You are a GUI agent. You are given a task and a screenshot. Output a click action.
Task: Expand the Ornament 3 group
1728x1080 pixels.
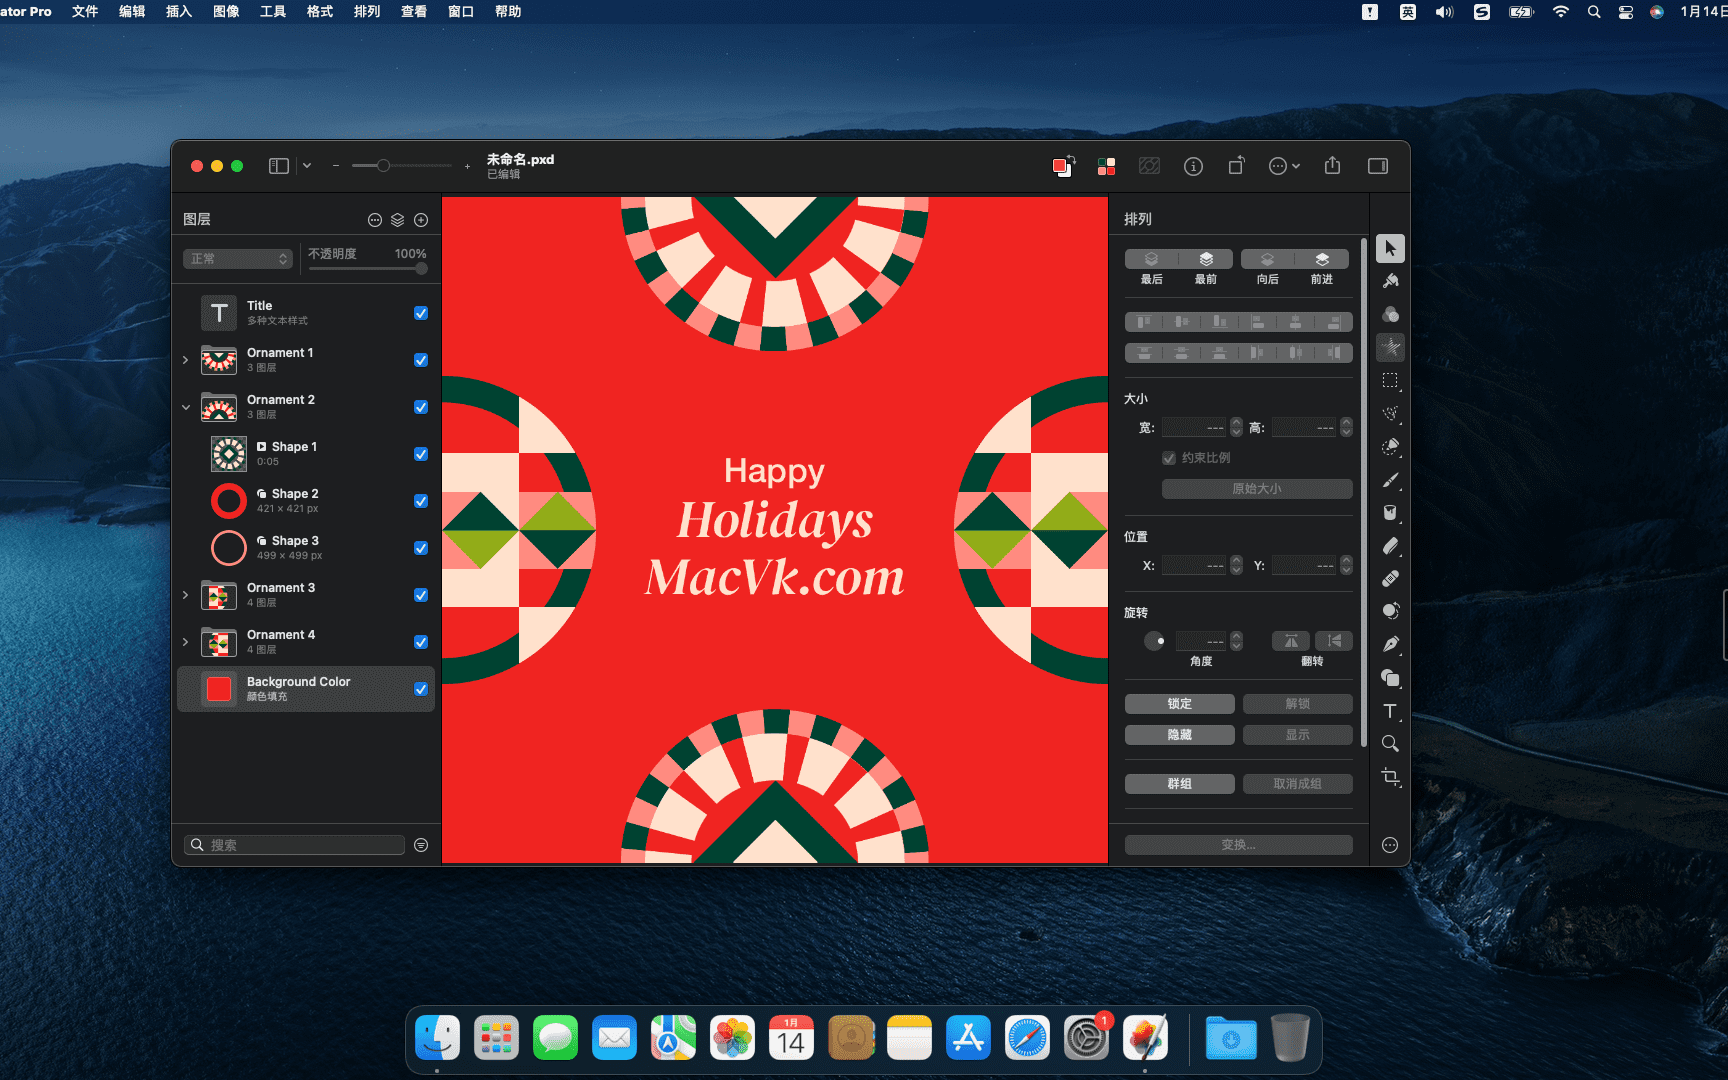[185, 595]
